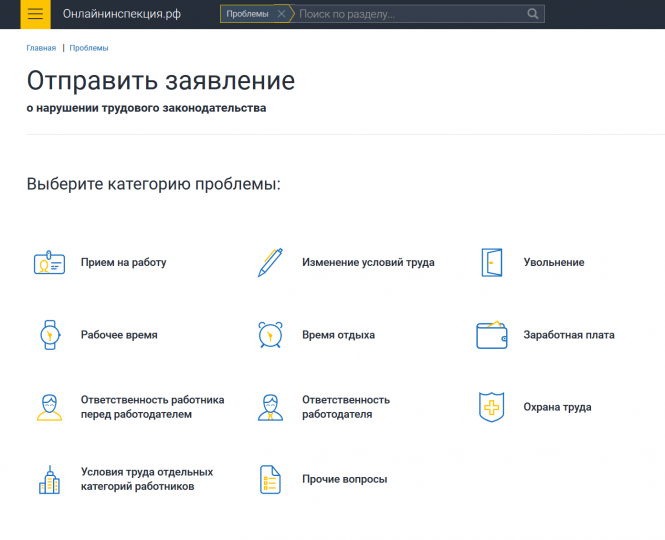The image size is (665, 540).
Task: Select the Время отдыха category
Action: tap(338, 335)
